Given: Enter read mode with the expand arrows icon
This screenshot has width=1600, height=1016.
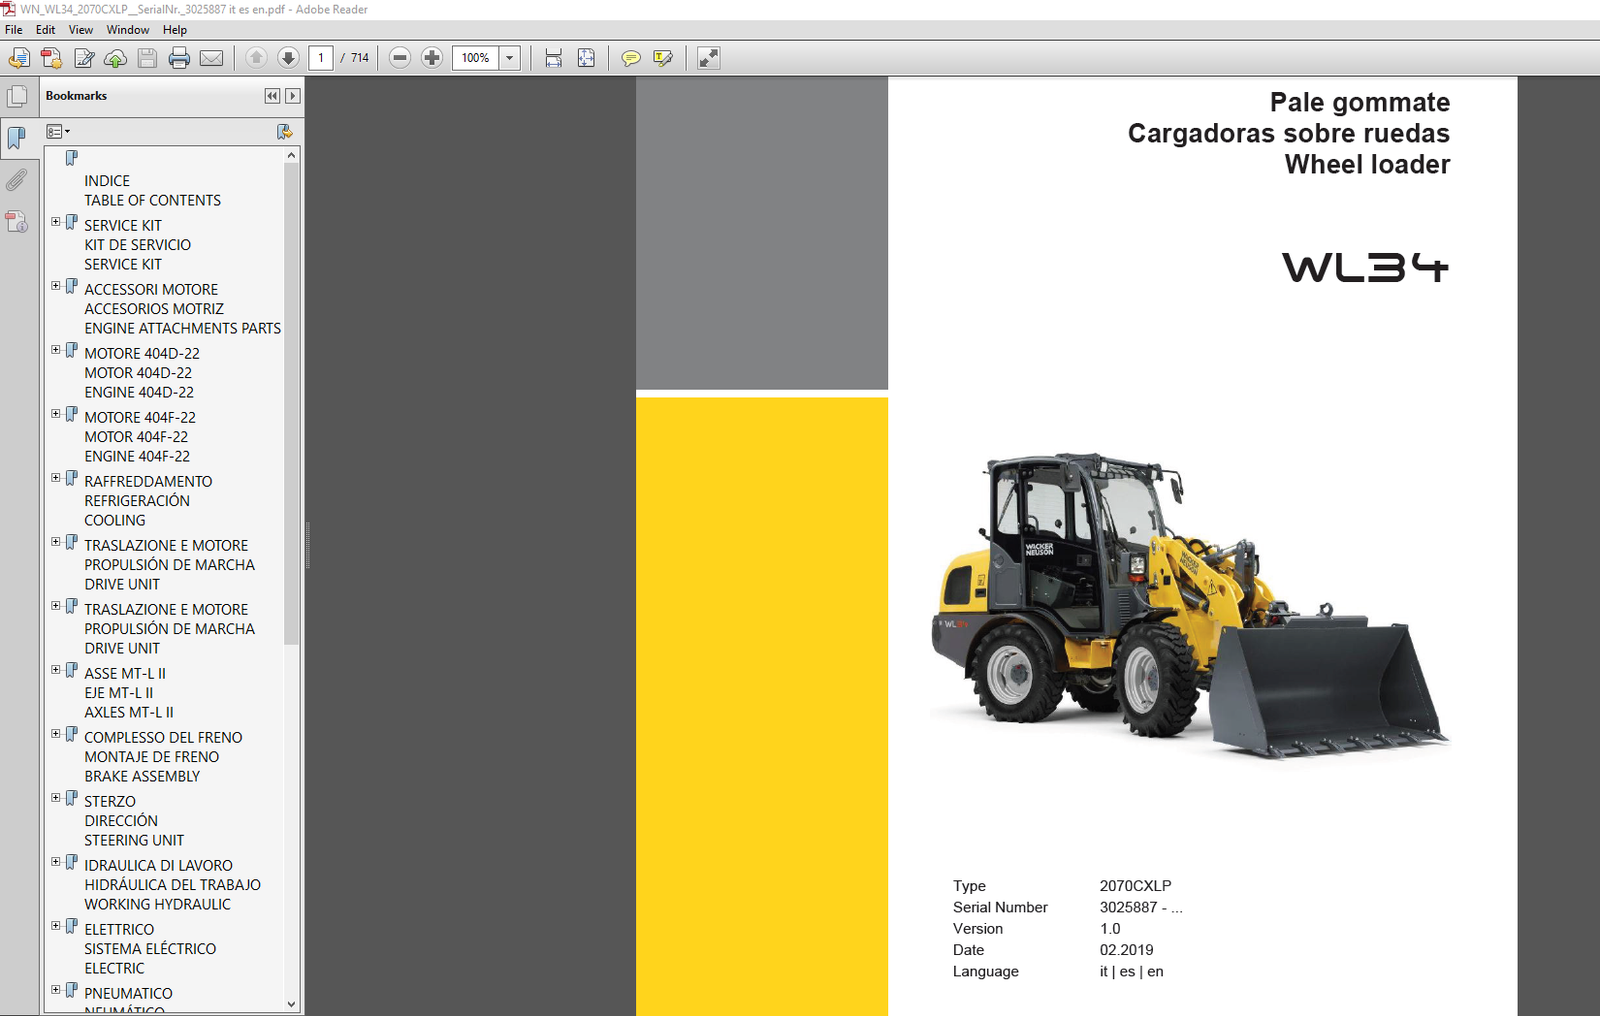Looking at the screenshot, I should [708, 58].
